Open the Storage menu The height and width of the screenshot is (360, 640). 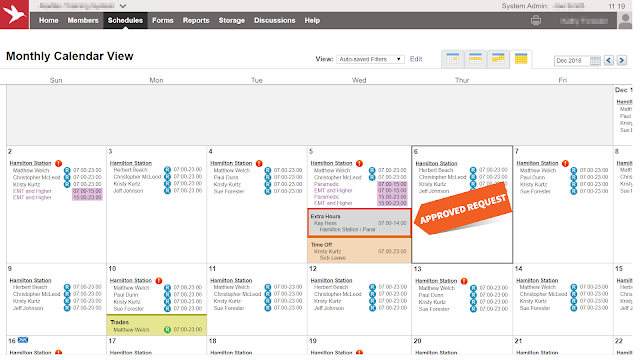(231, 20)
